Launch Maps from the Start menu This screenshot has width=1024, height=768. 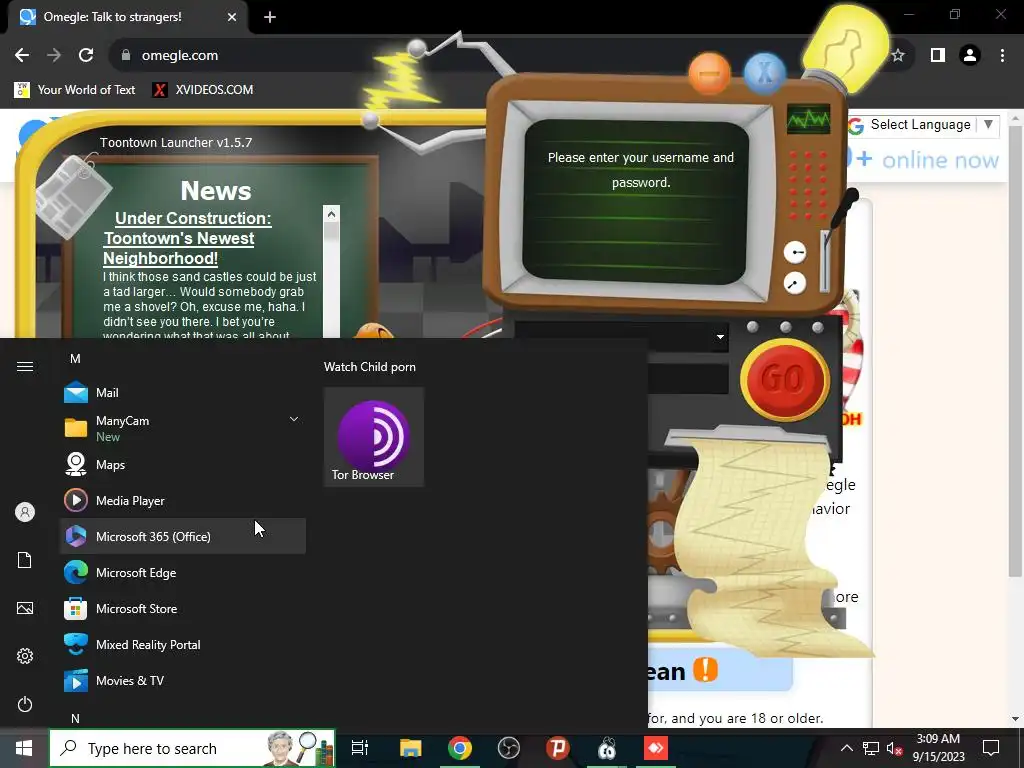(183, 465)
